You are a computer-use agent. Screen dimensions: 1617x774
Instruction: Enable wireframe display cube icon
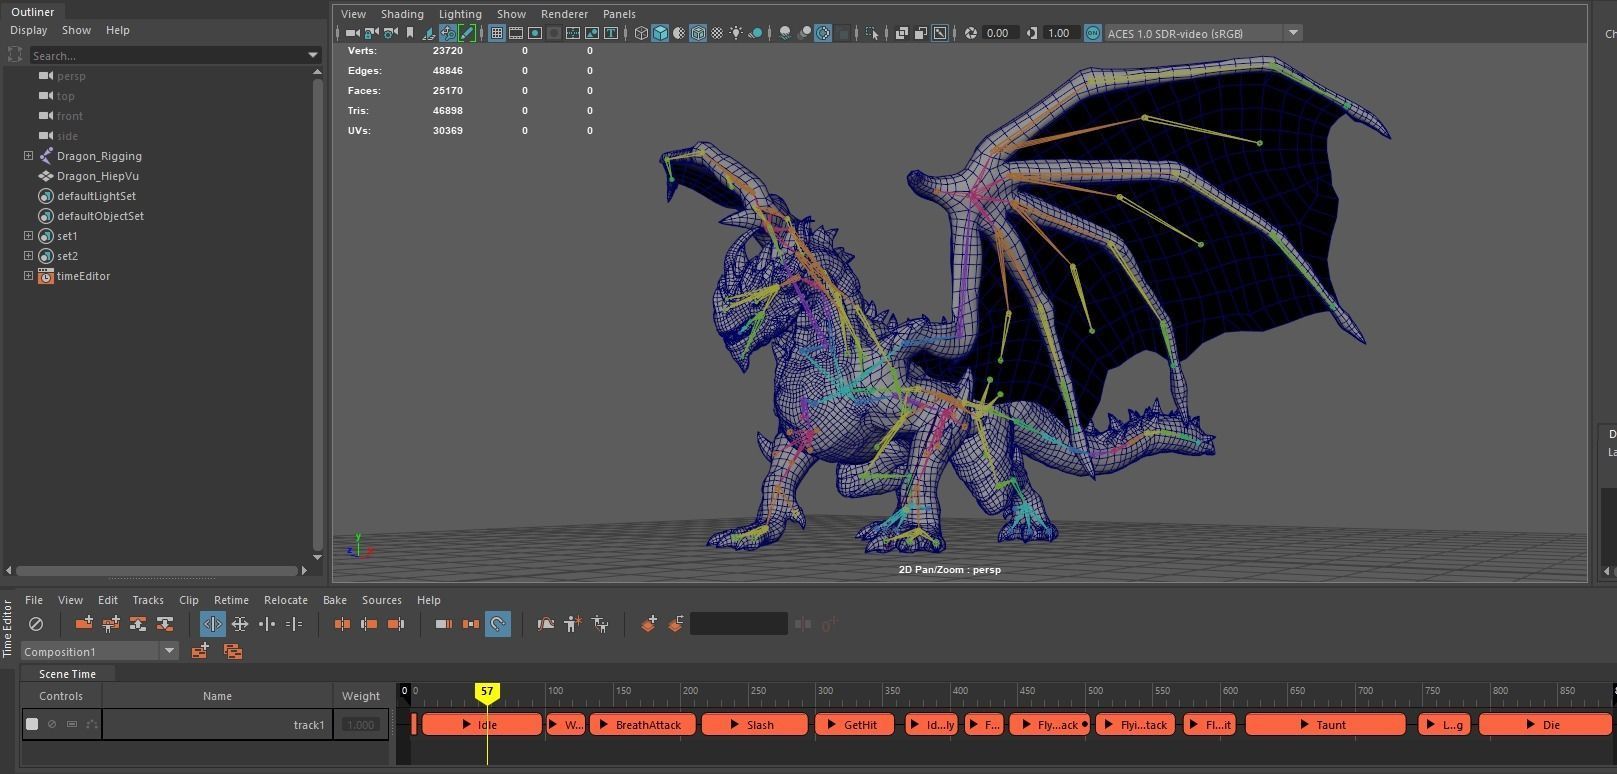coord(641,33)
